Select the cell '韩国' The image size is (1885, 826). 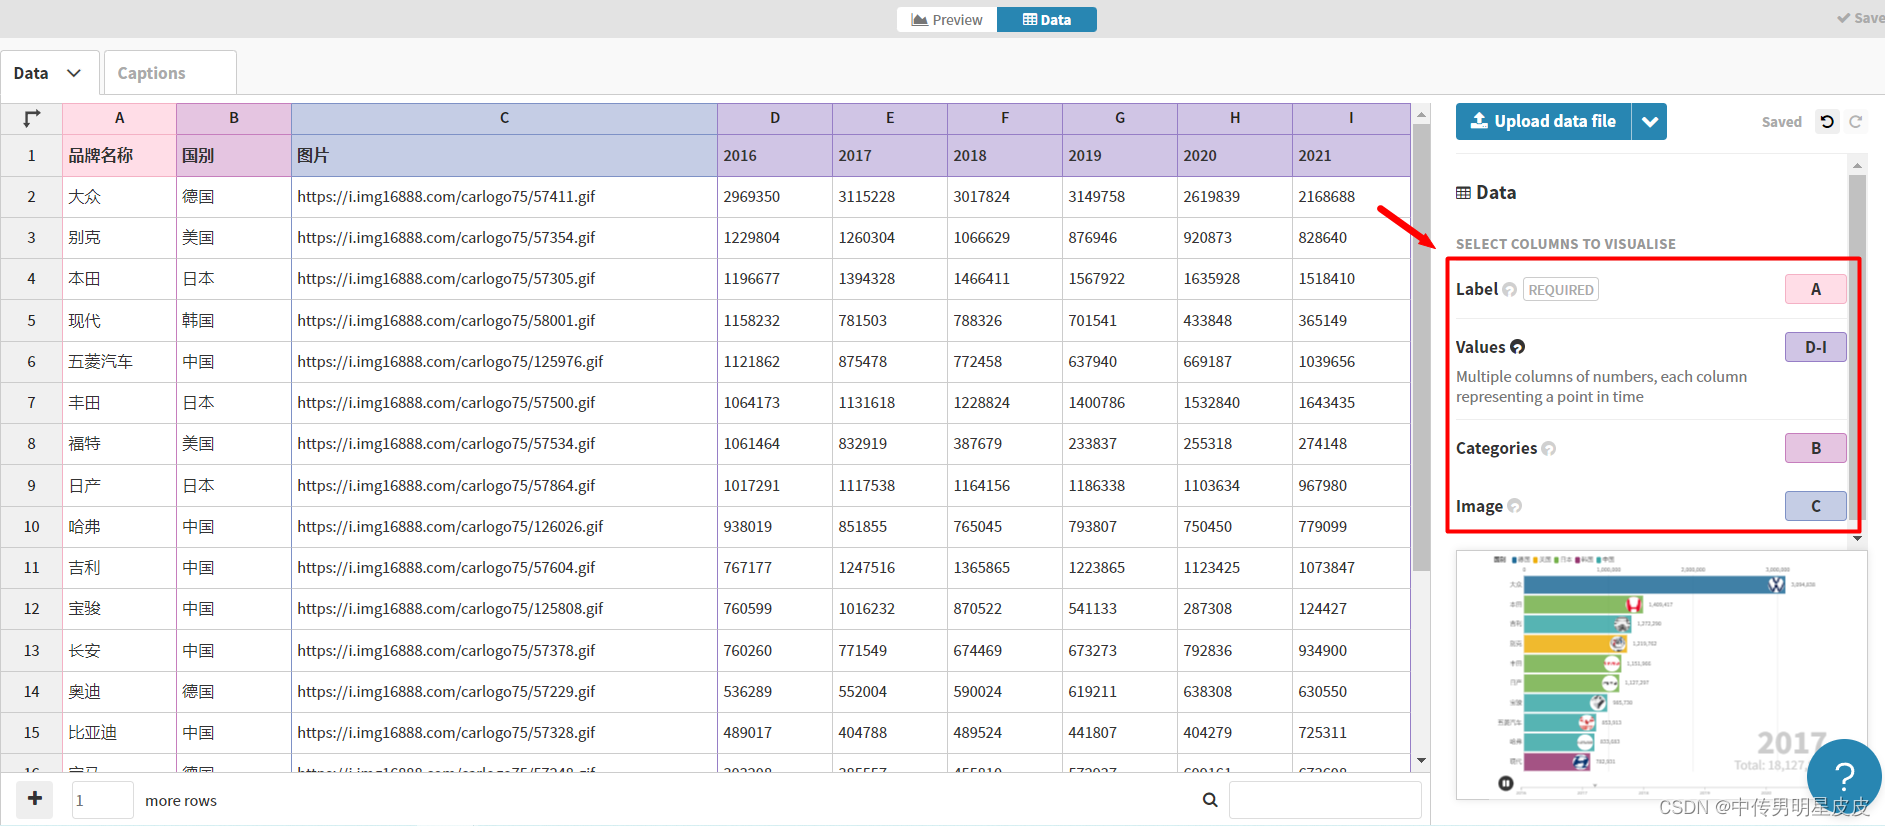234,321
